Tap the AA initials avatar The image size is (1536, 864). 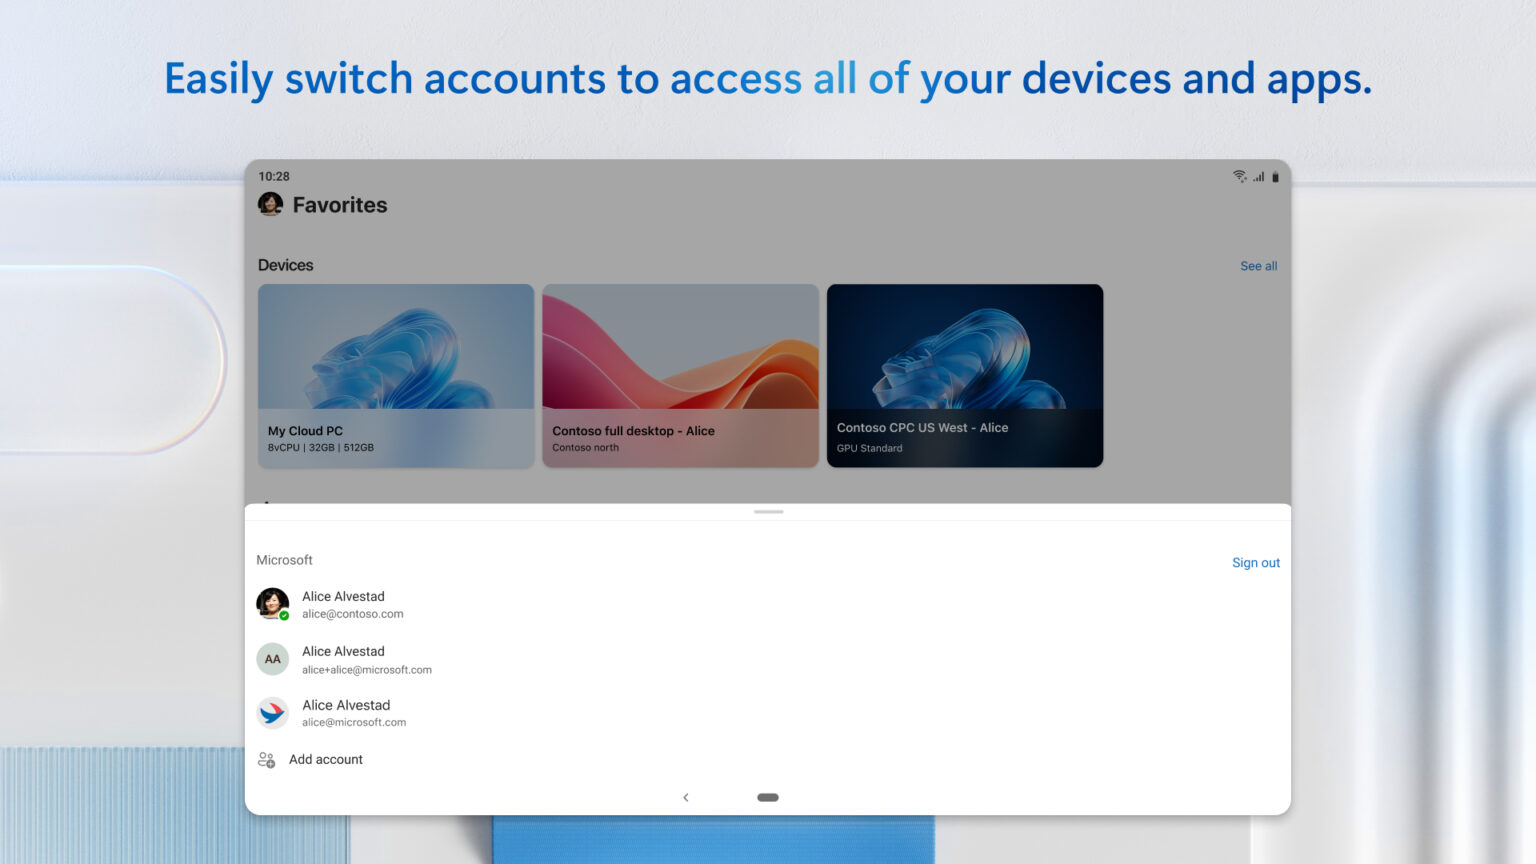(x=272, y=659)
